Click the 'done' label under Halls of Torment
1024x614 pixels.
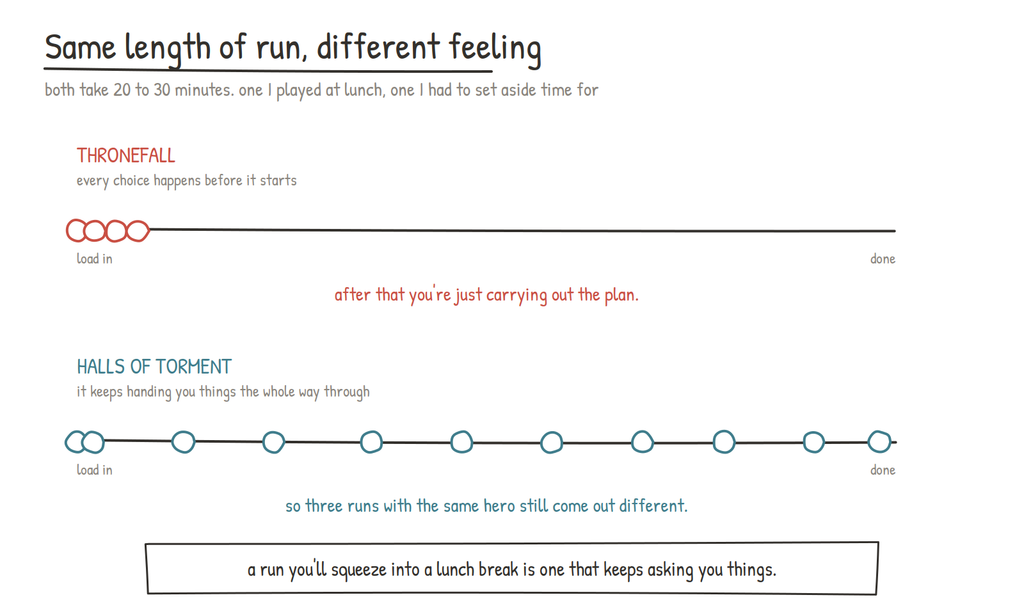point(882,470)
